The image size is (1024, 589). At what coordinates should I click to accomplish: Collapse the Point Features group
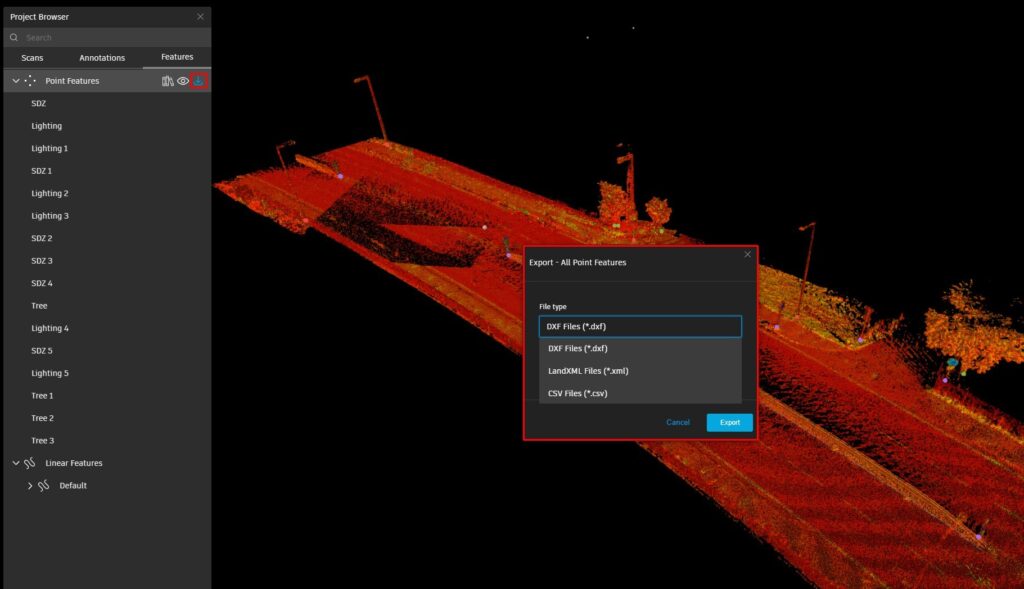pos(15,81)
